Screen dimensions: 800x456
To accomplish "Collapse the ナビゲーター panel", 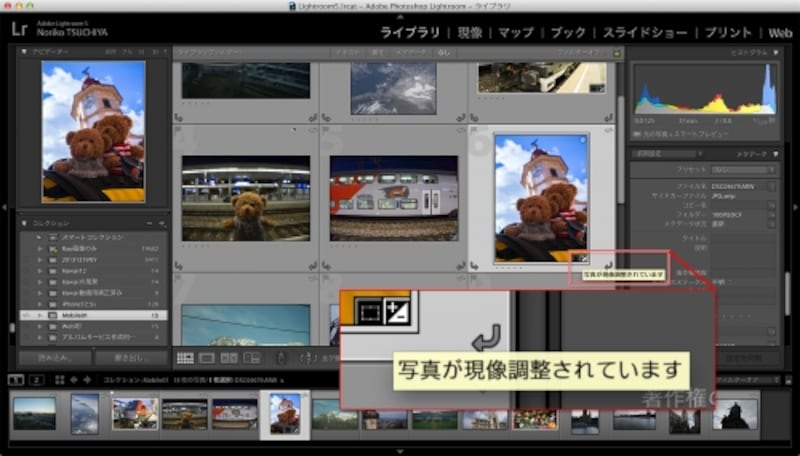I will click(24, 52).
